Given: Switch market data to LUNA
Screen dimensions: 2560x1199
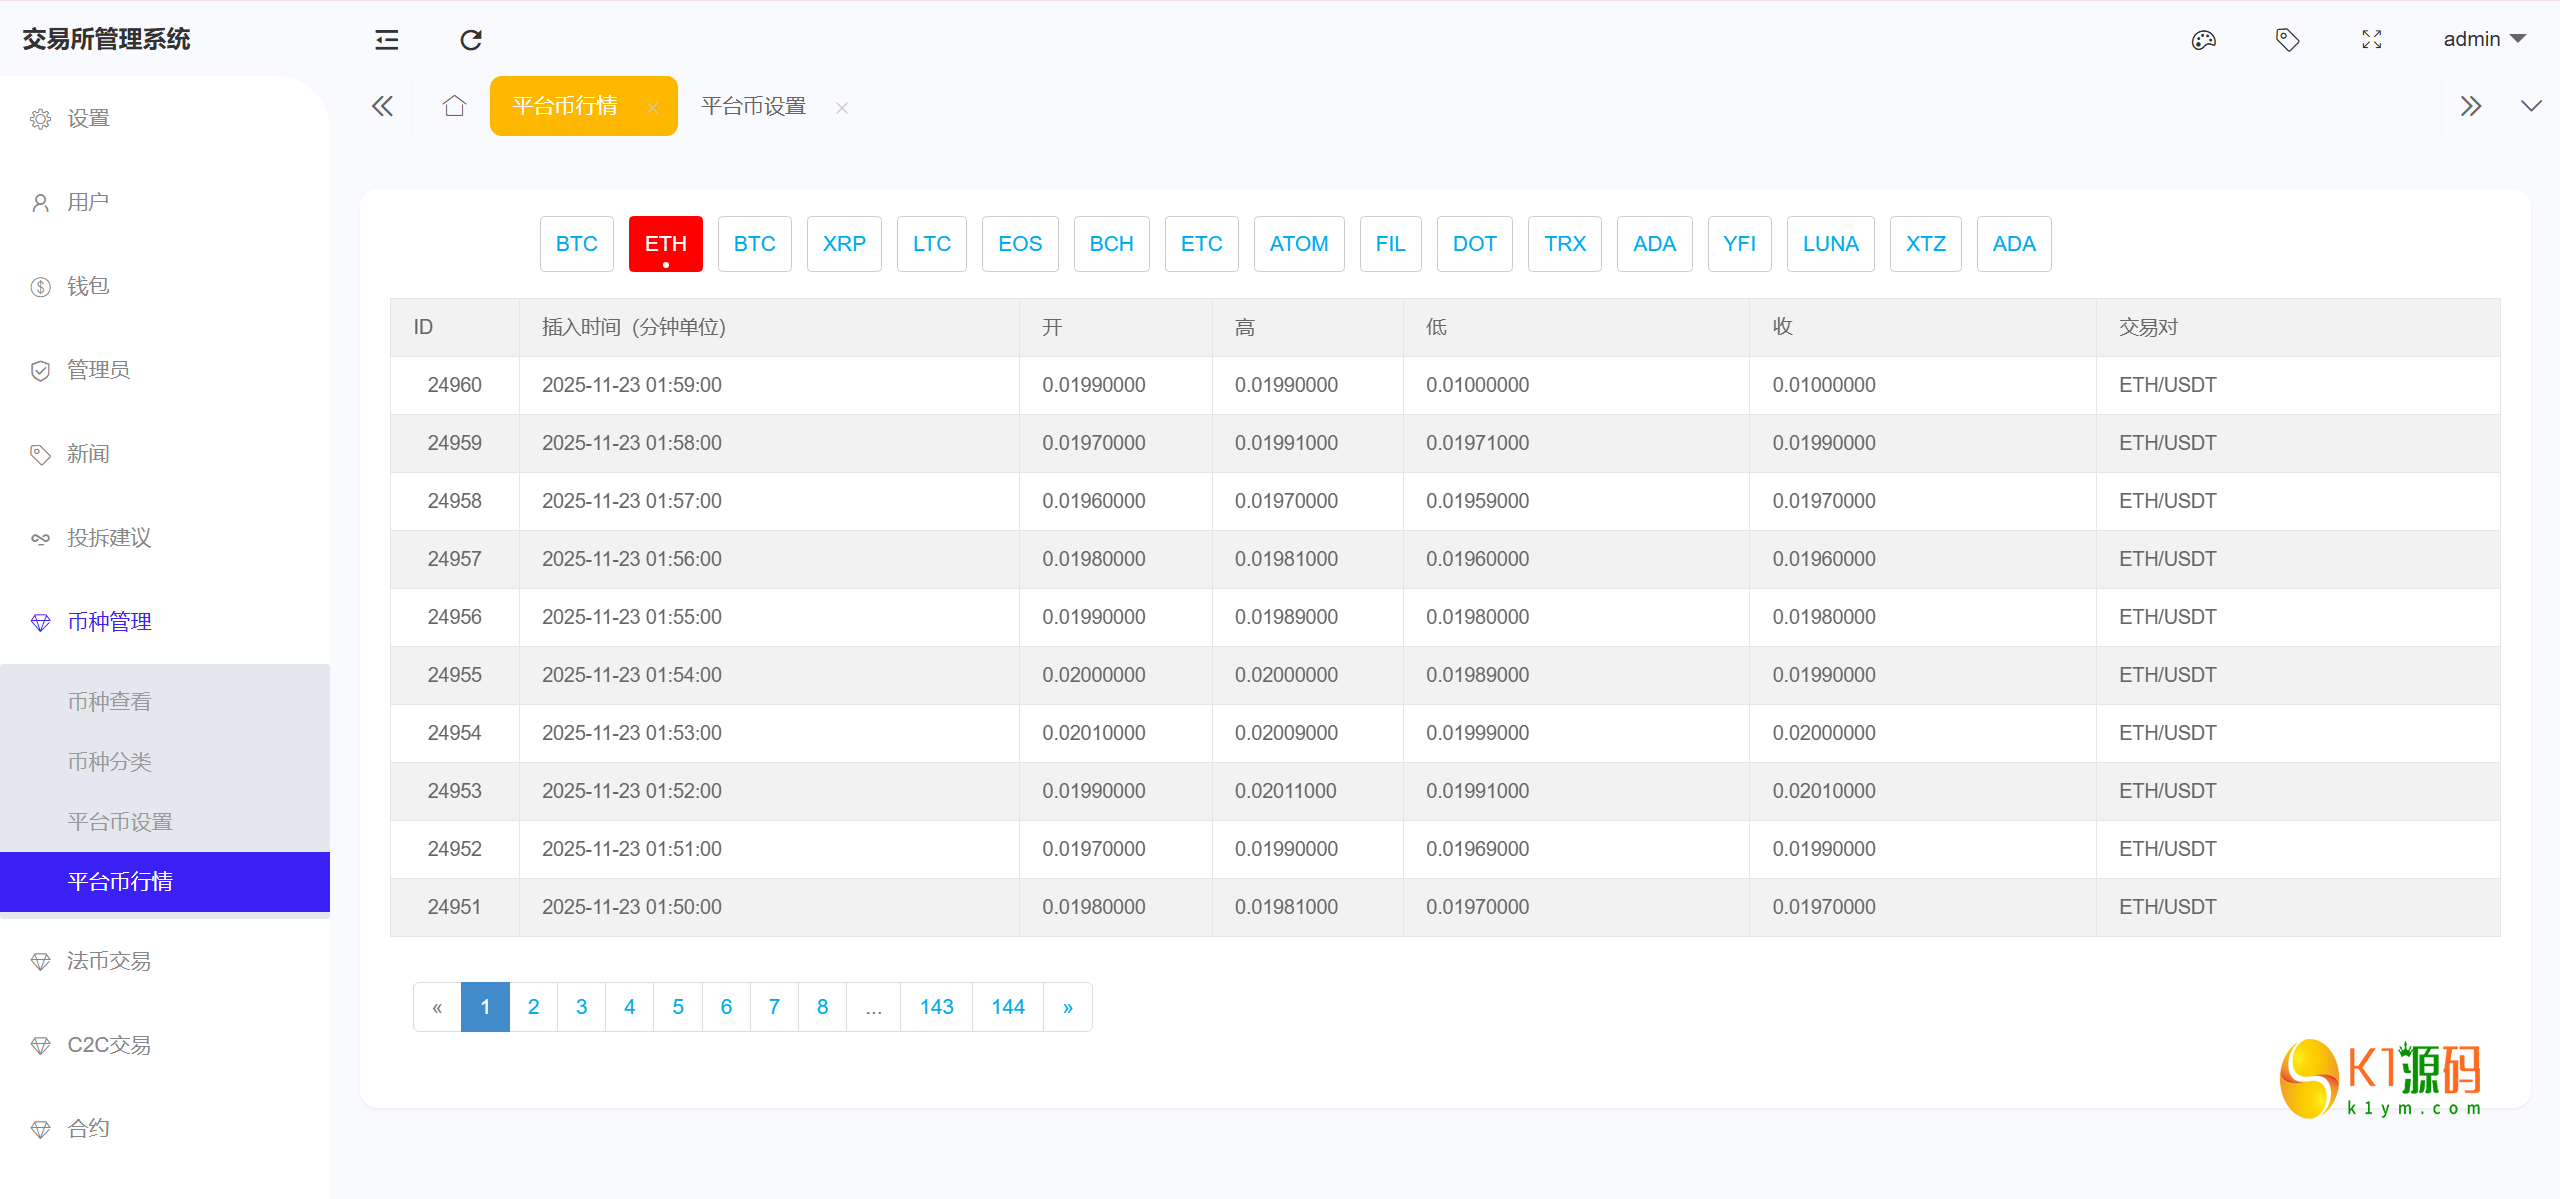Looking at the screenshot, I should point(1830,243).
